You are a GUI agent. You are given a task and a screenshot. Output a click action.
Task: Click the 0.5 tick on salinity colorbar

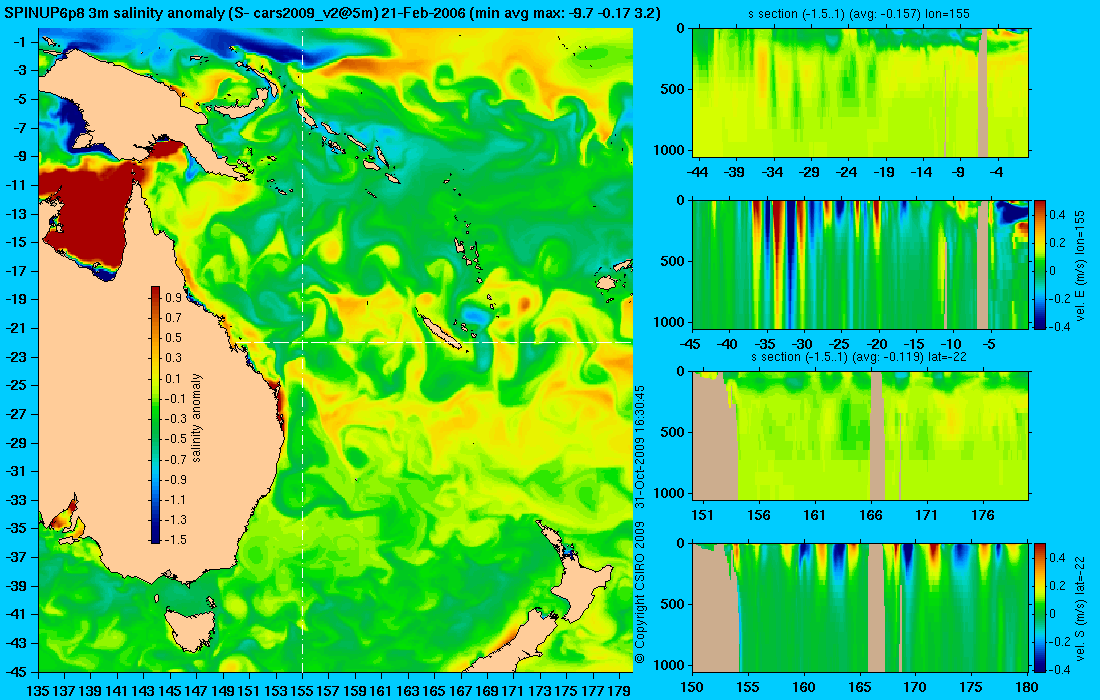coord(173,338)
